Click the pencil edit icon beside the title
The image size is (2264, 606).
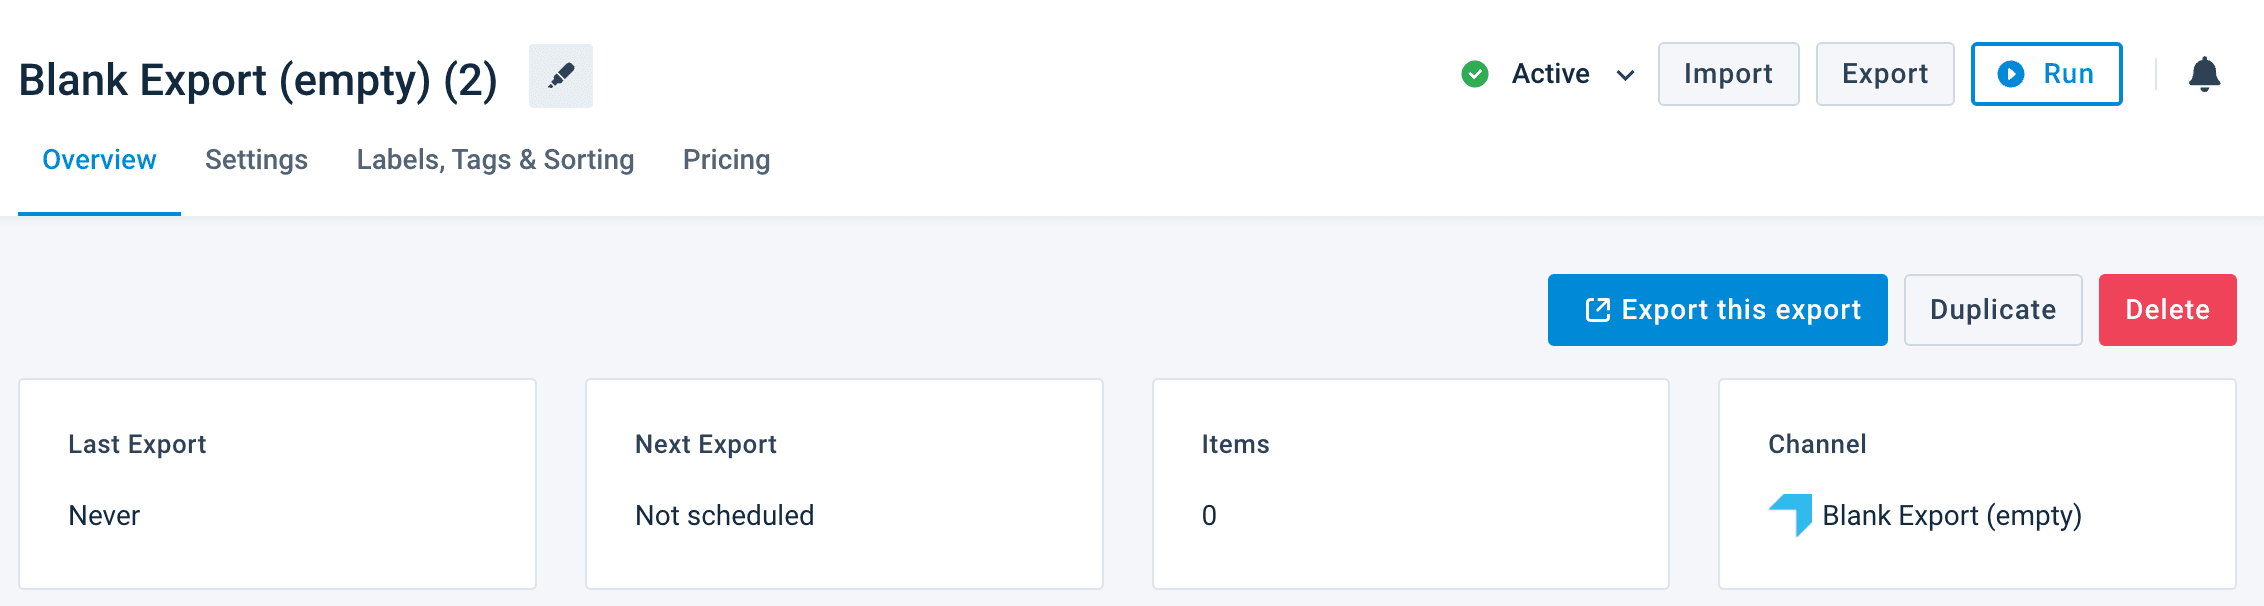click(561, 76)
